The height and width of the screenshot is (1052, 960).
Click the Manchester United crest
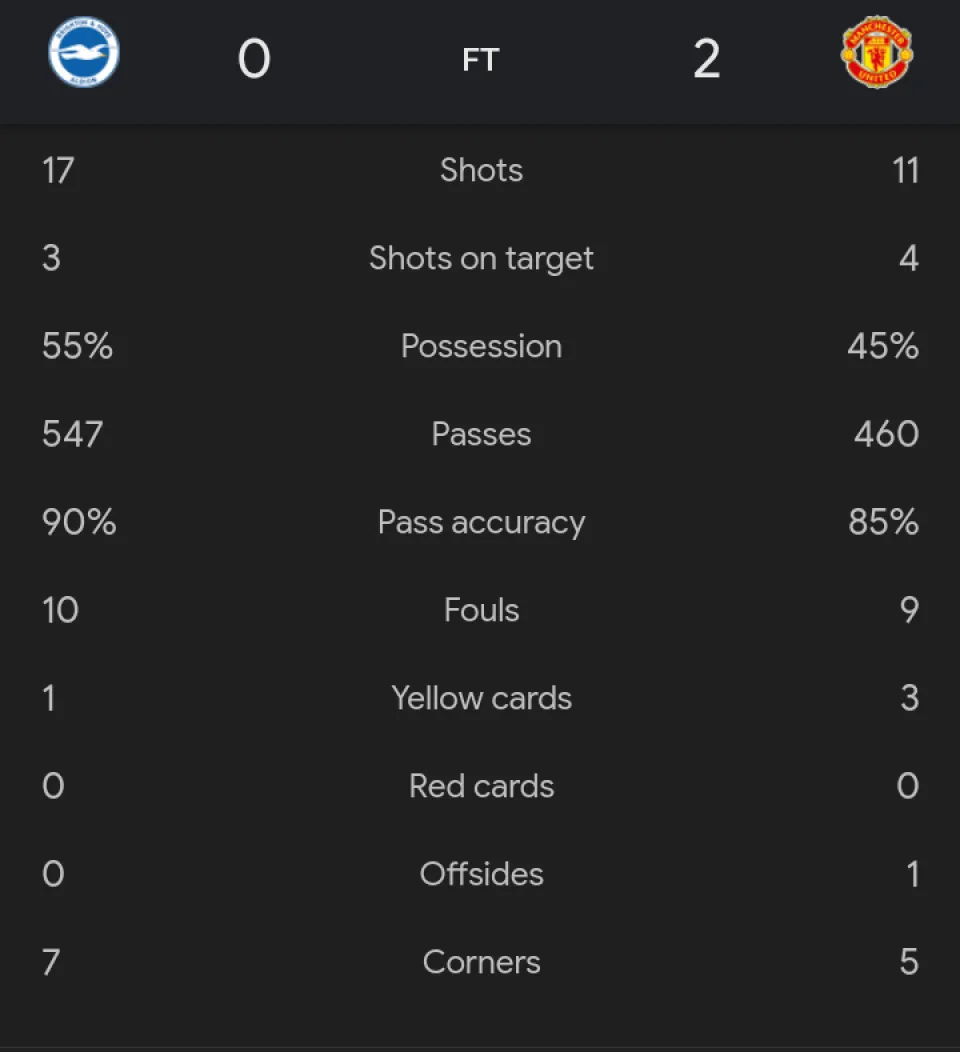[876, 52]
